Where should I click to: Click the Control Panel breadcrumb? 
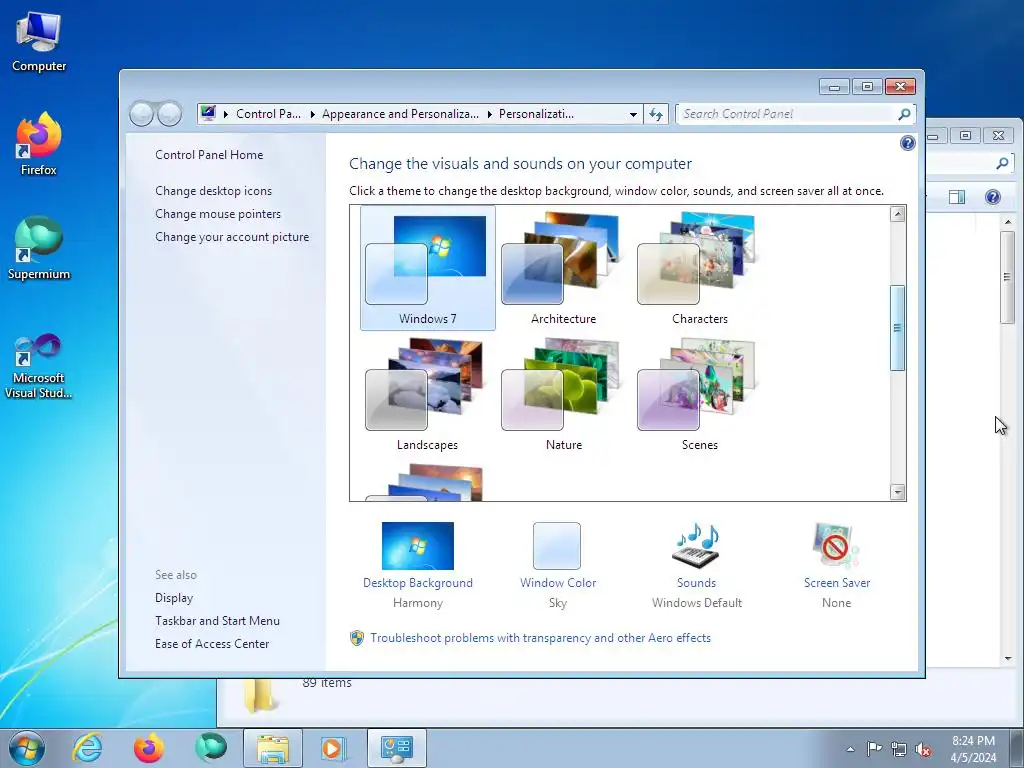click(268, 114)
